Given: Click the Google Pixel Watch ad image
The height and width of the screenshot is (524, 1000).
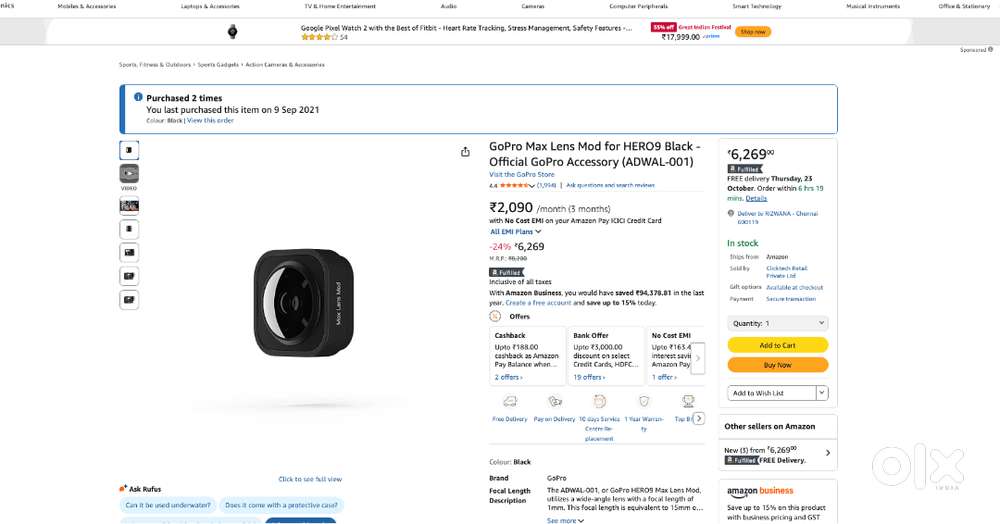Looking at the screenshot, I should click(x=233, y=32).
